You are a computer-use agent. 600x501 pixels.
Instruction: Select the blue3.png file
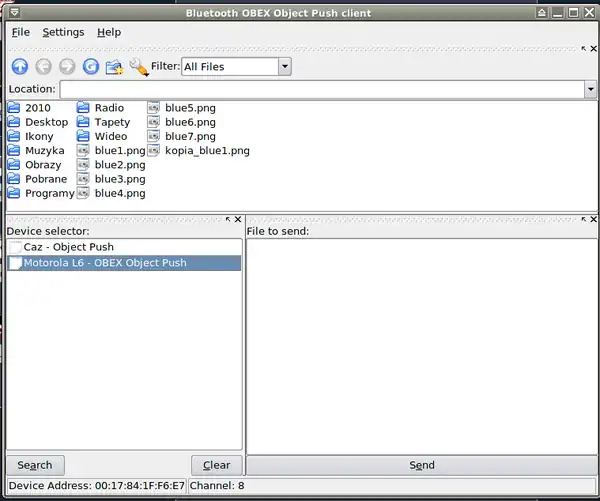pyautogui.click(x=119, y=179)
